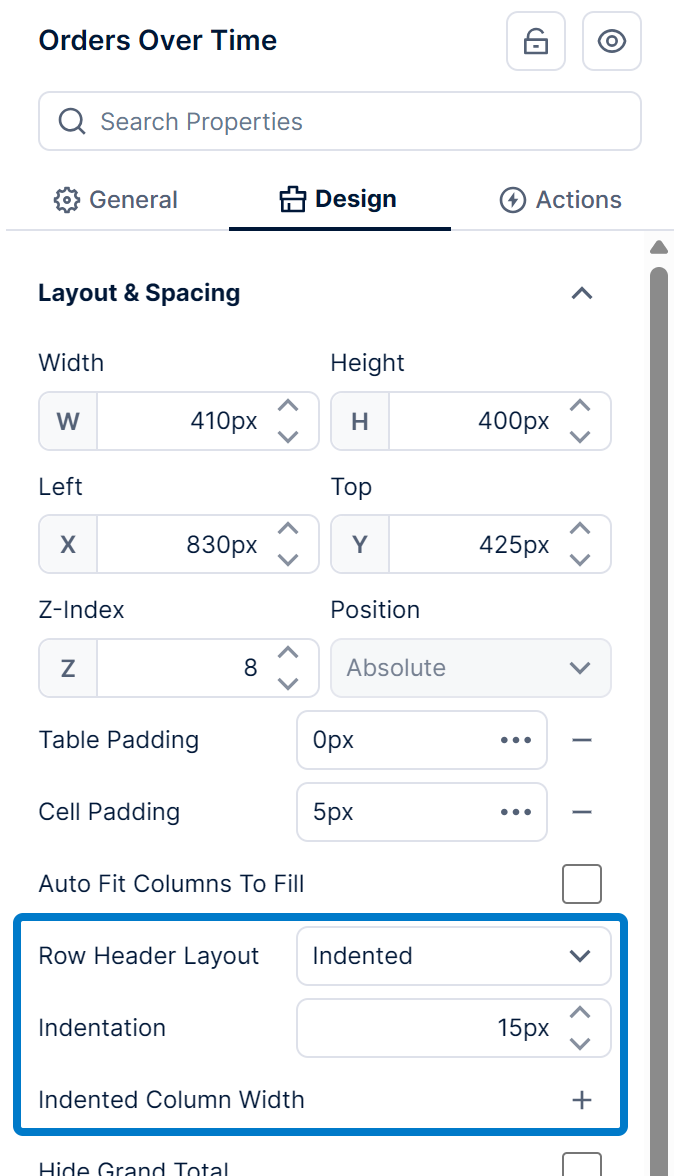The height and width of the screenshot is (1176, 687).
Task: Open the Row Header Layout dropdown
Action: 579,956
